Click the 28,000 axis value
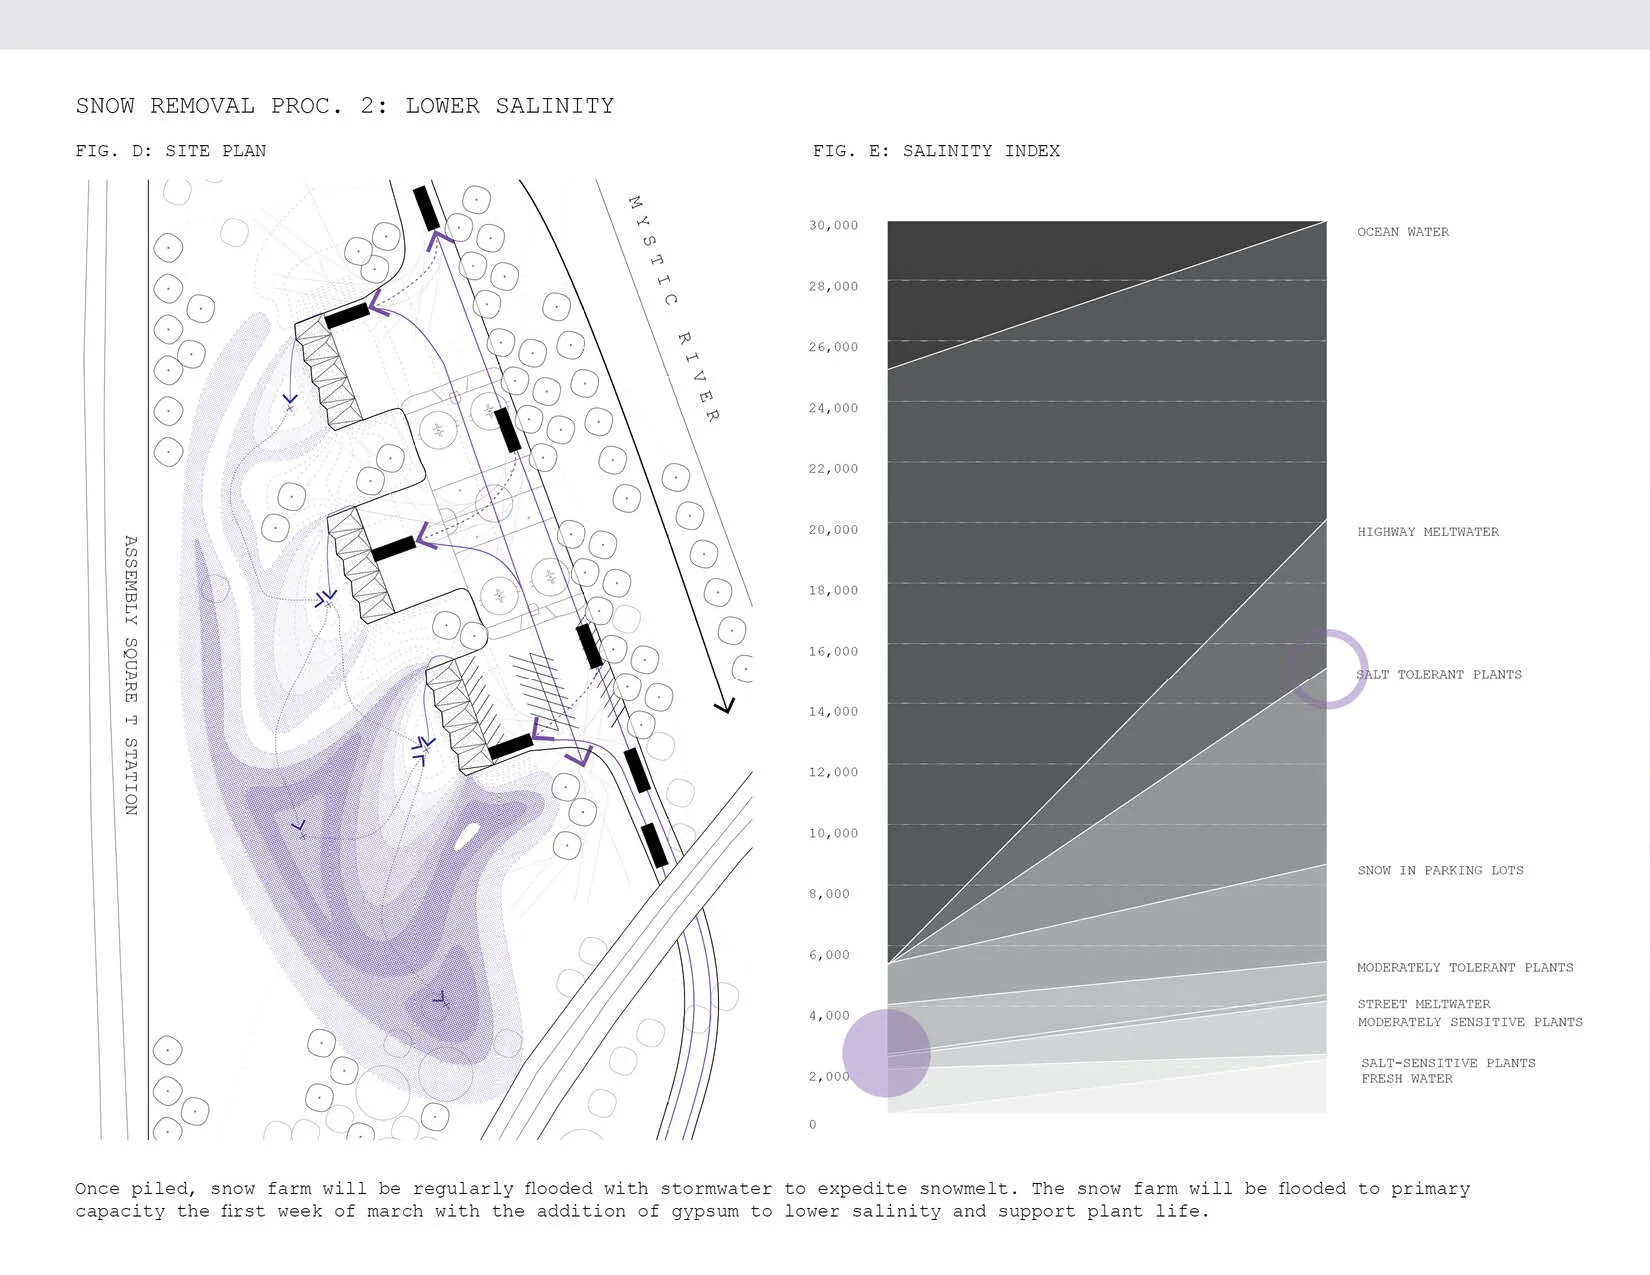Viewport: 1650px width, 1275px height. coord(833,287)
